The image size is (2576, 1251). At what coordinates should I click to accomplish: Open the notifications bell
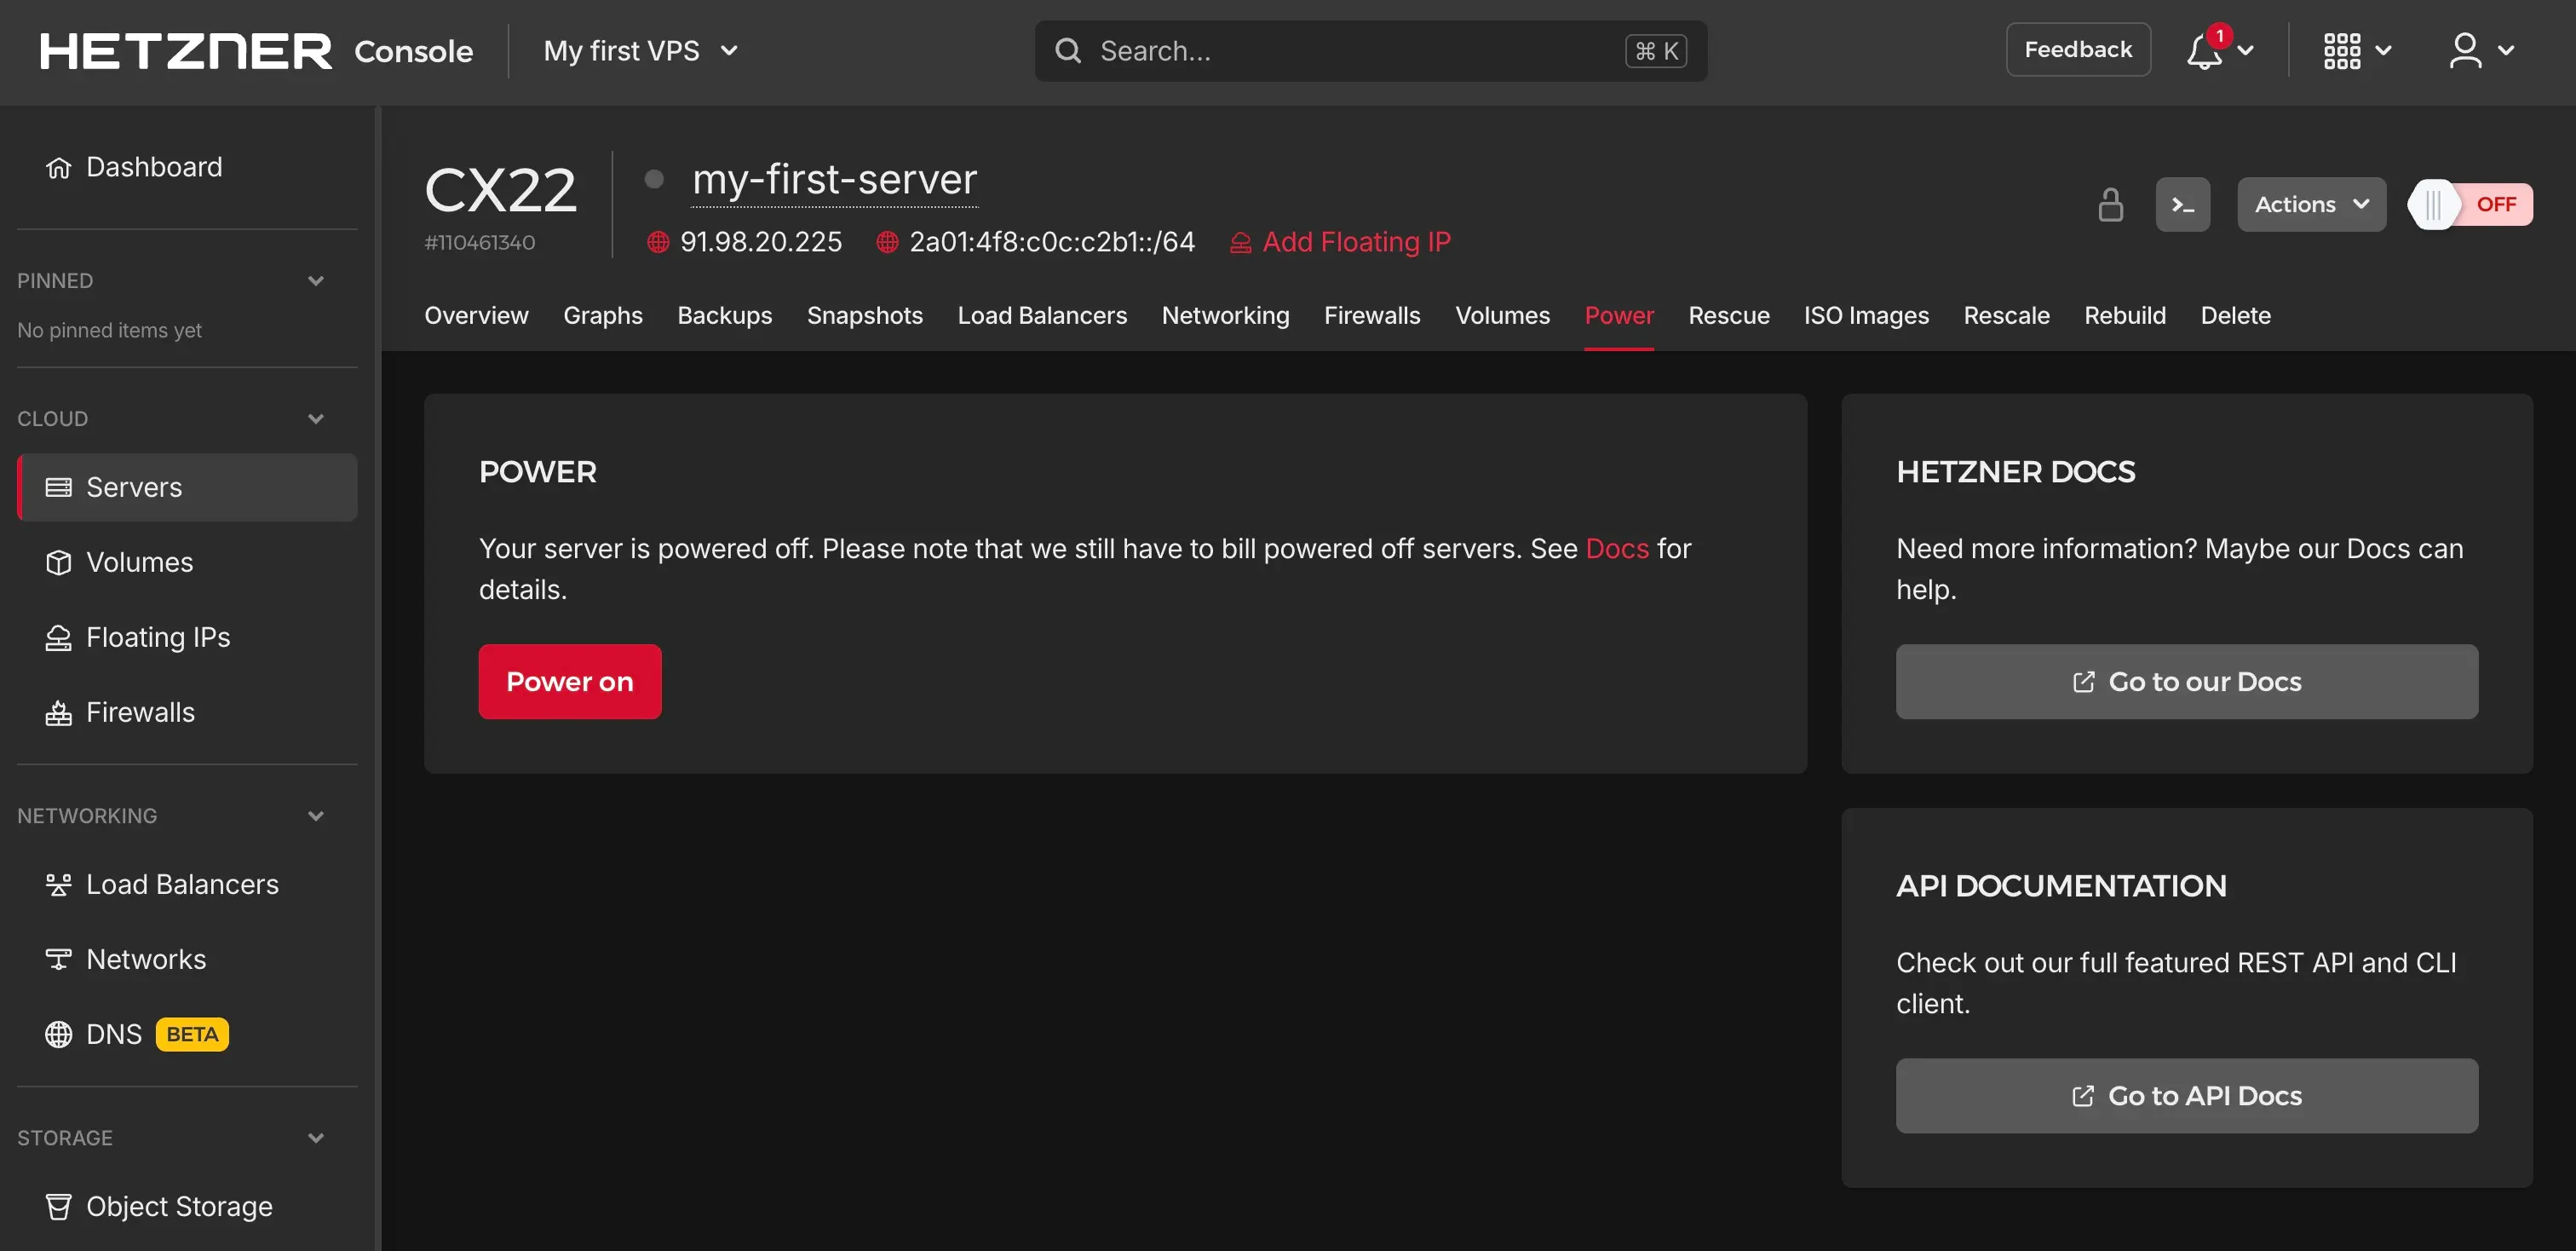(2204, 51)
